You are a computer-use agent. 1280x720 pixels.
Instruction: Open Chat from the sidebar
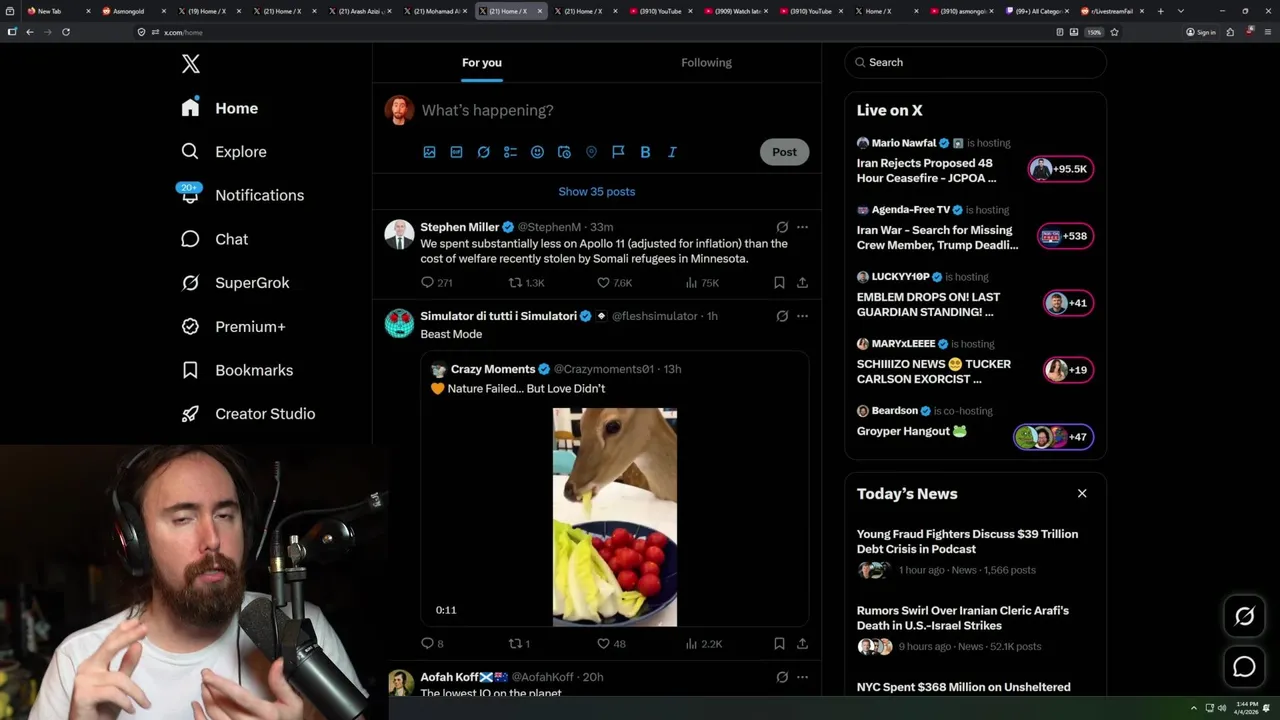point(215,239)
